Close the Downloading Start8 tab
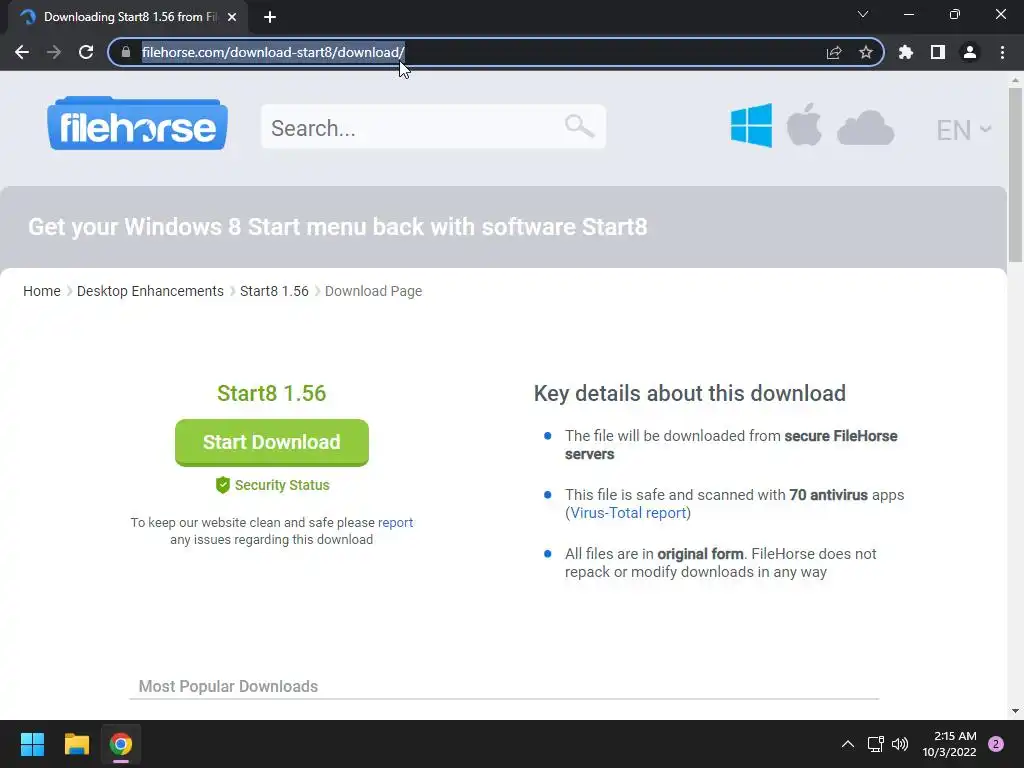The image size is (1024, 768). point(232,17)
